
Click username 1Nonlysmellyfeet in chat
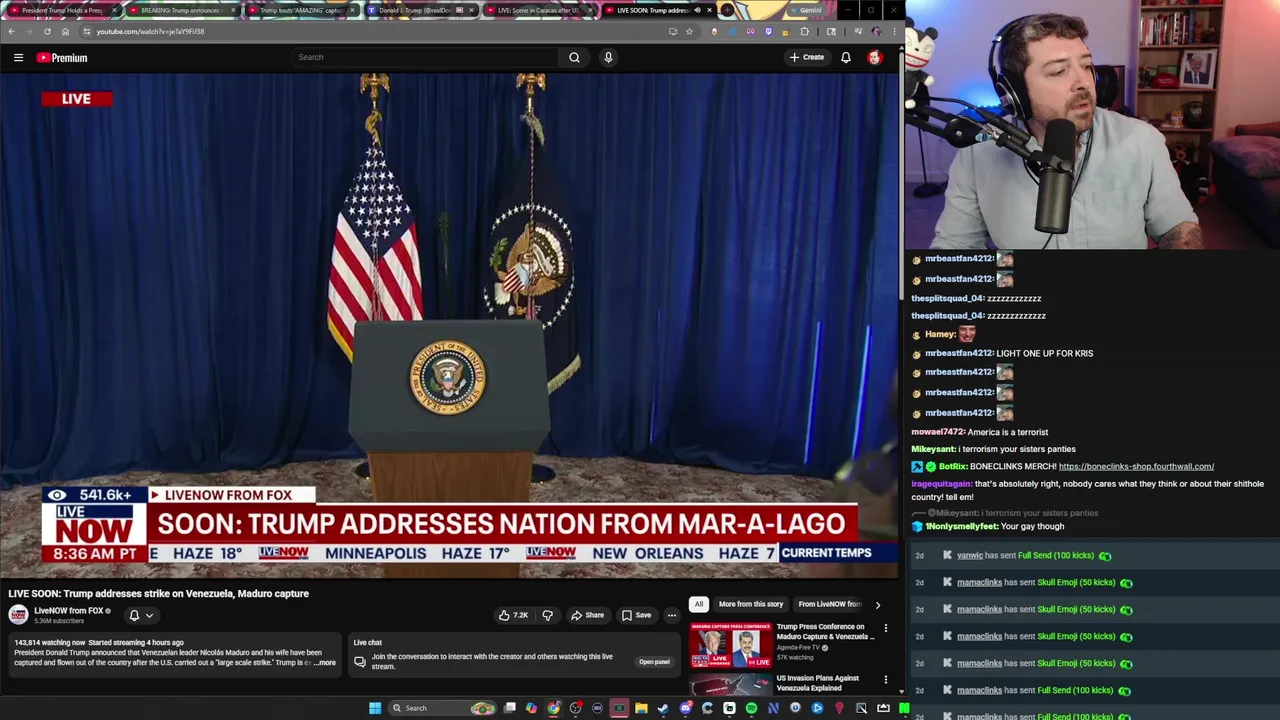961,526
